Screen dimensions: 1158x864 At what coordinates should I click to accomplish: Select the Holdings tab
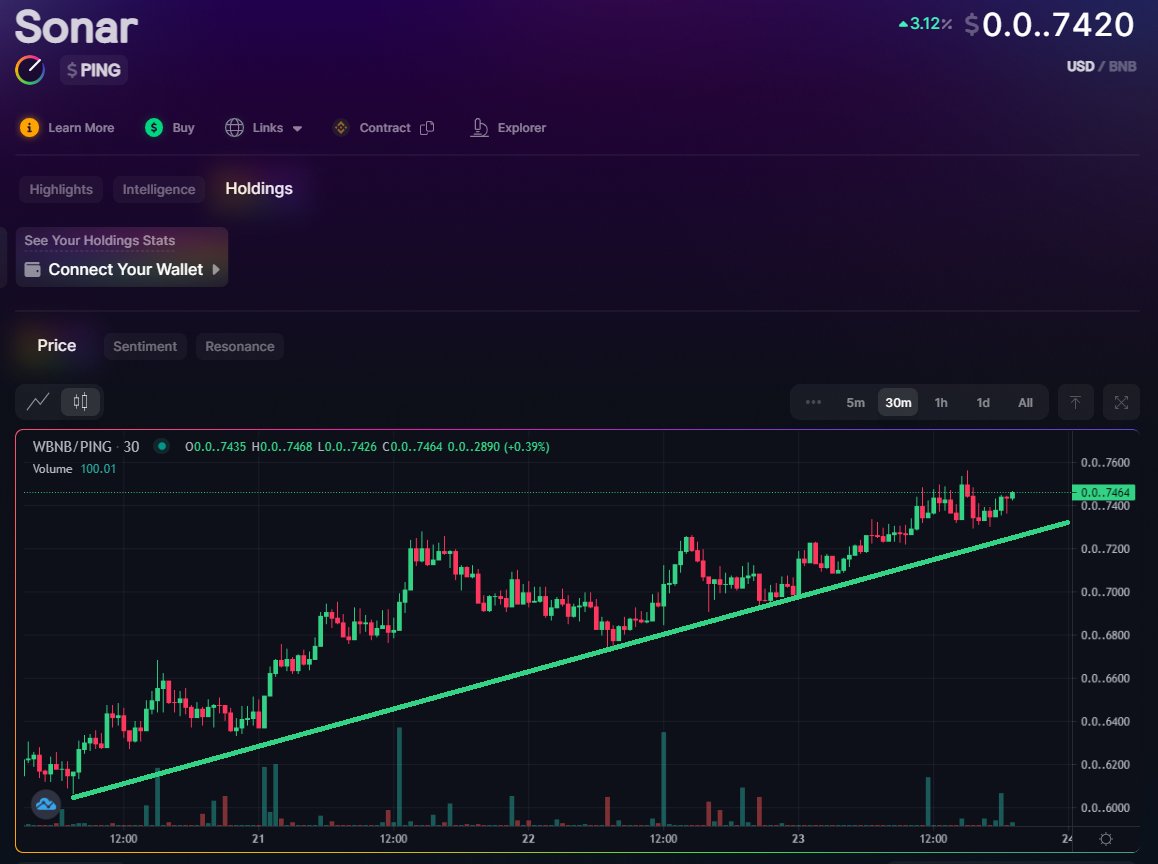click(x=258, y=188)
